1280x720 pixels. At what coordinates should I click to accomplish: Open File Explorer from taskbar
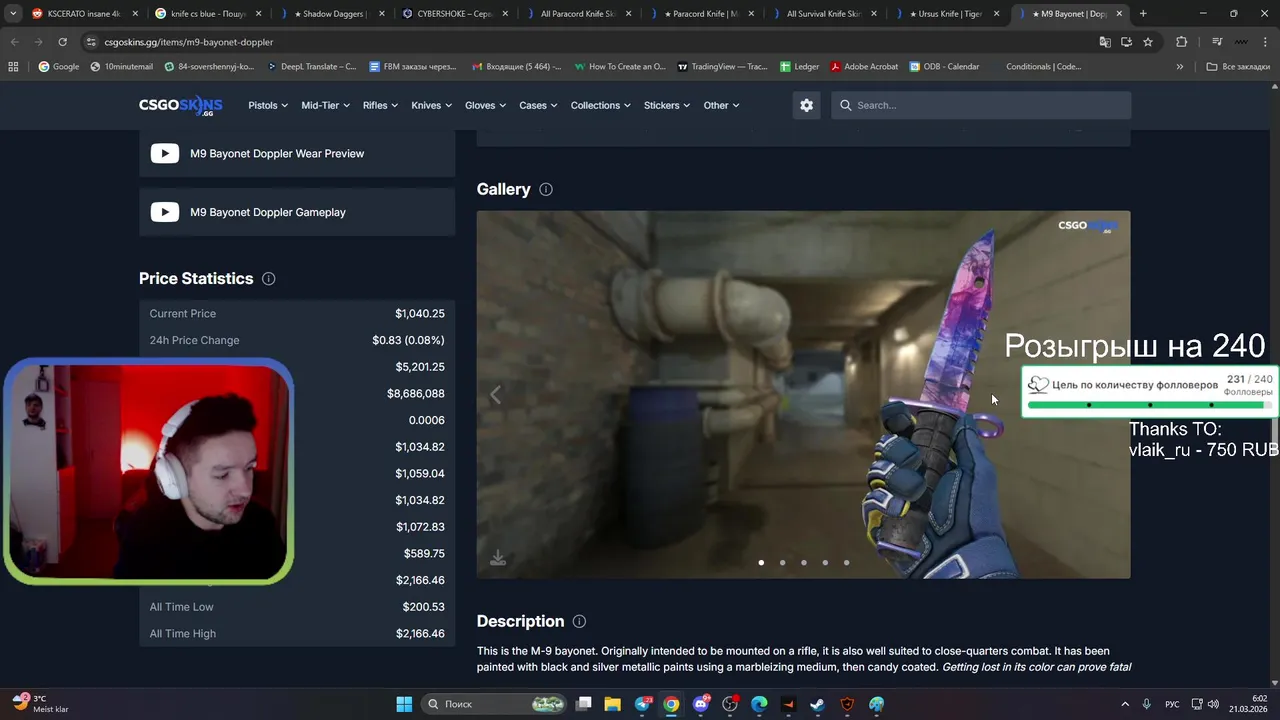click(612, 704)
